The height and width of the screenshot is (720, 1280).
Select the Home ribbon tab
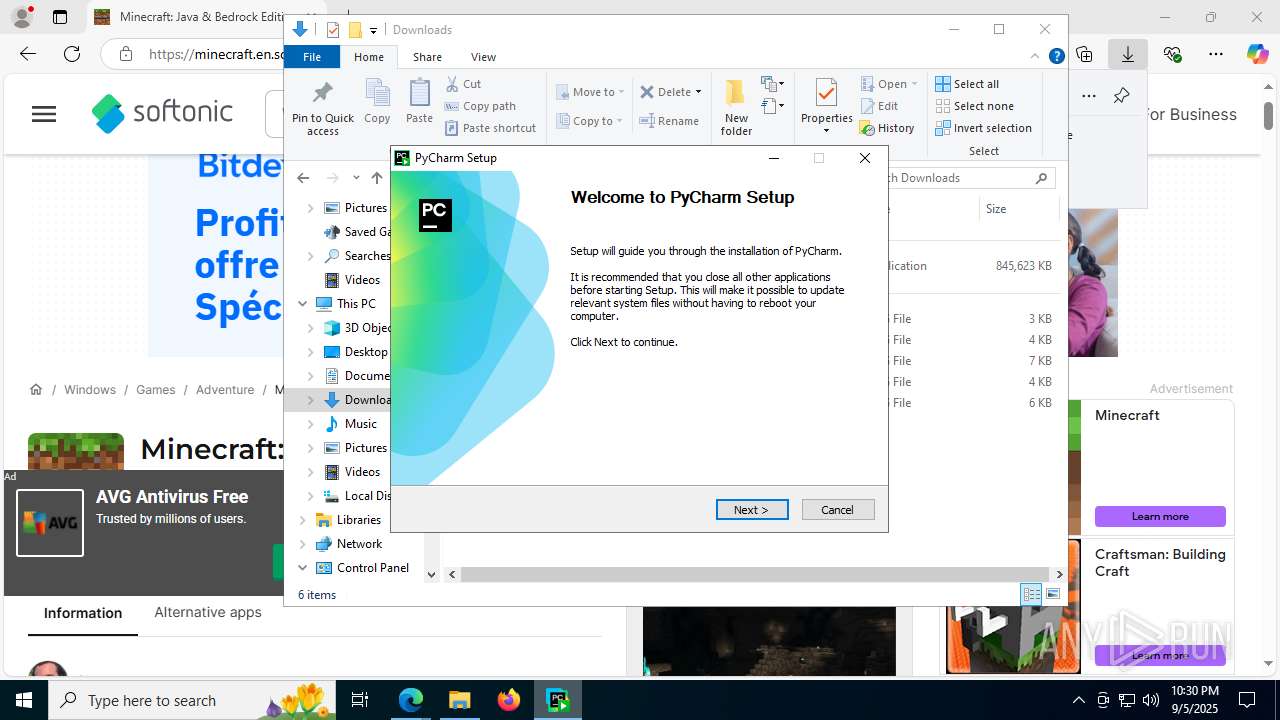coord(369,57)
